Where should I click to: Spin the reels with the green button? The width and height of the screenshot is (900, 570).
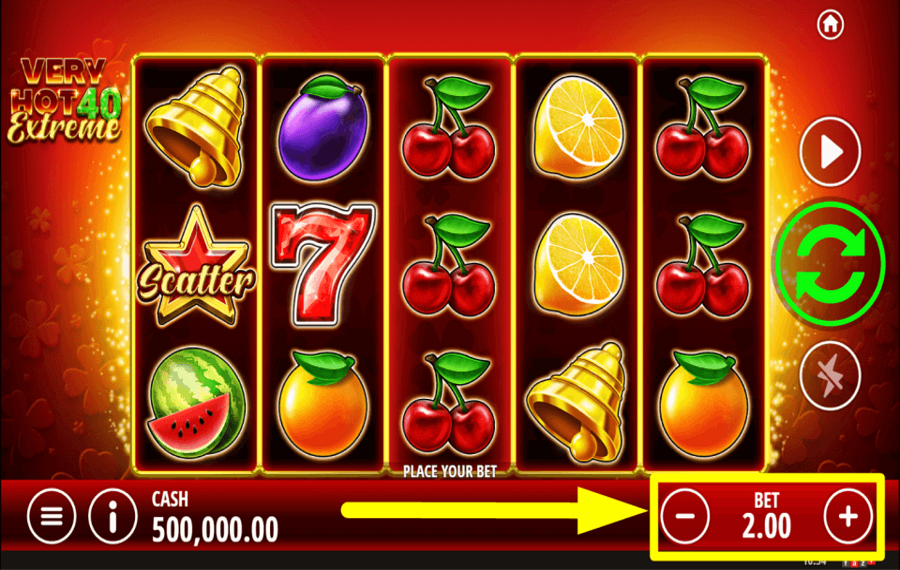pos(830,263)
